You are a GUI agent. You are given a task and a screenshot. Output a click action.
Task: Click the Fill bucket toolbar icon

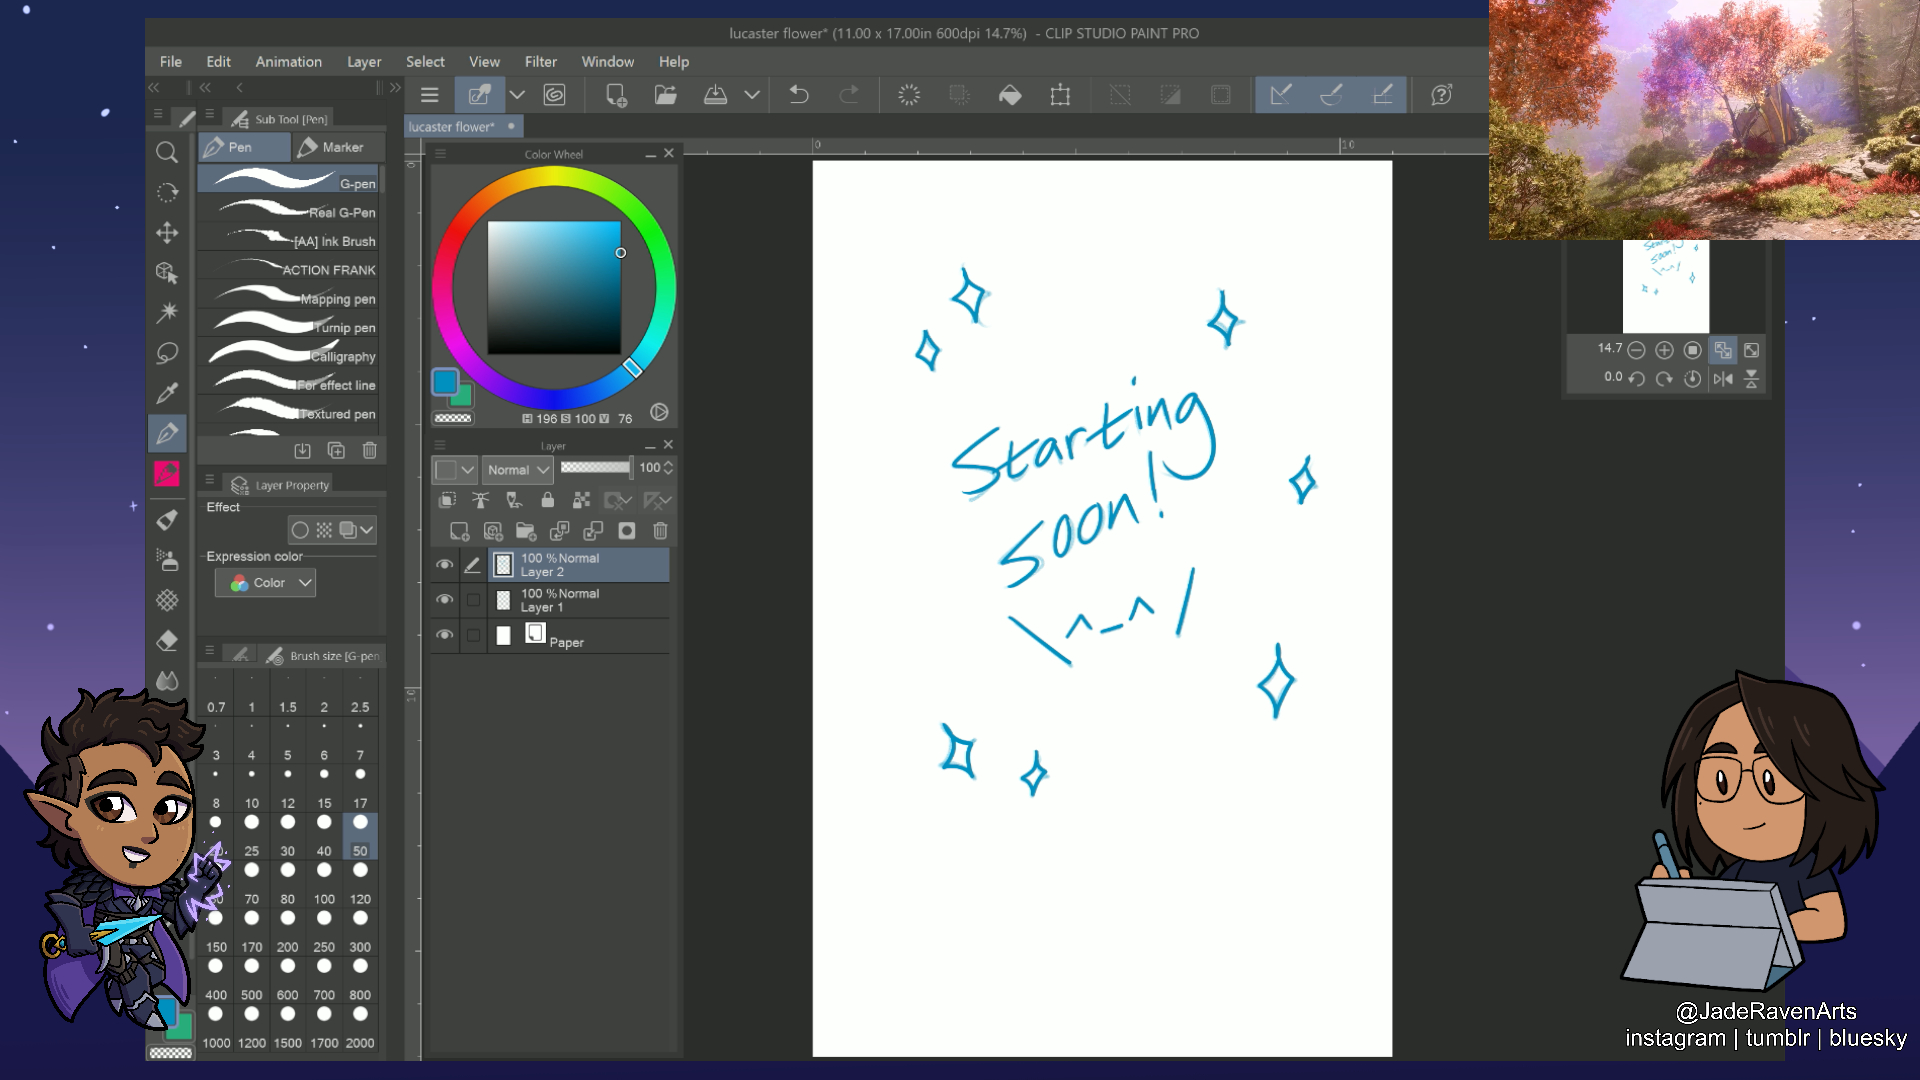1010,95
